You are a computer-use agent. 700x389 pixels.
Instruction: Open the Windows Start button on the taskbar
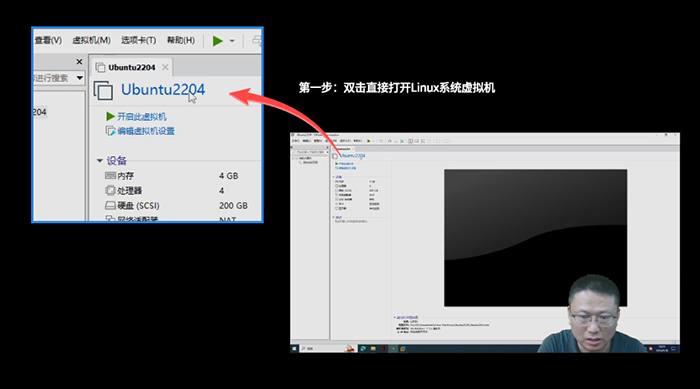click(294, 348)
